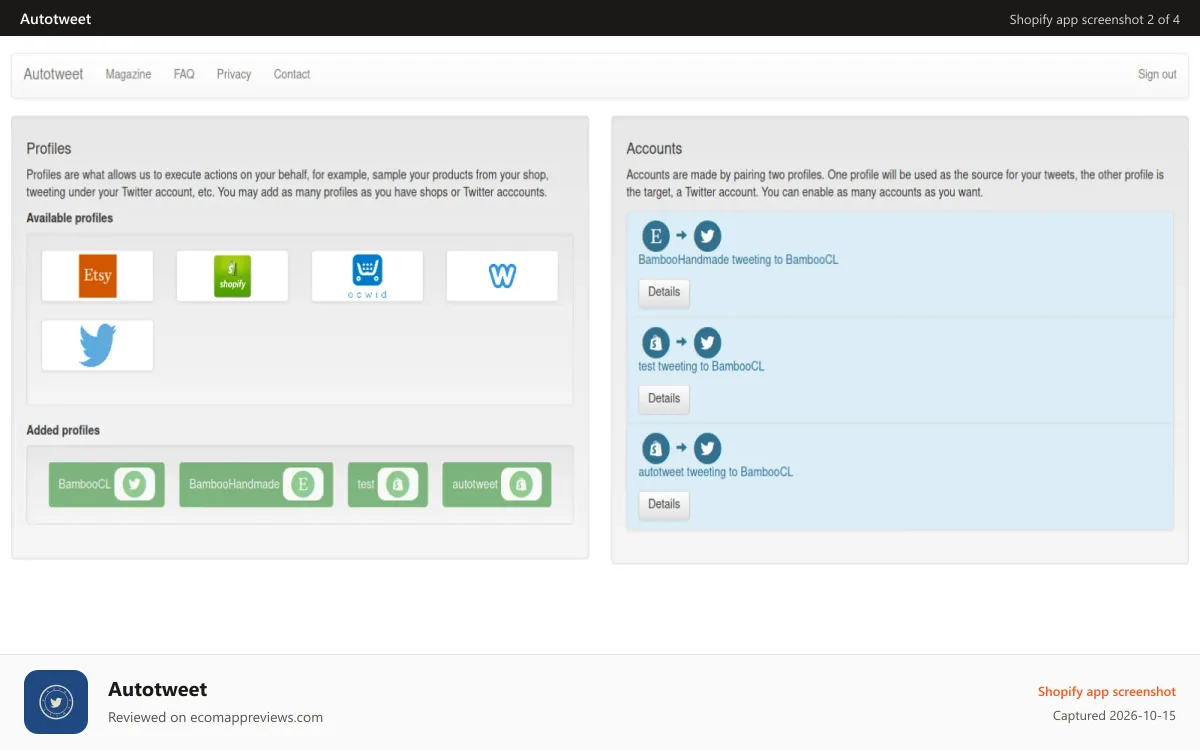This screenshot has width=1200, height=750.
Task: Open Details for BambooHandmade tweeting to BambooCL
Action: click(x=664, y=292)
